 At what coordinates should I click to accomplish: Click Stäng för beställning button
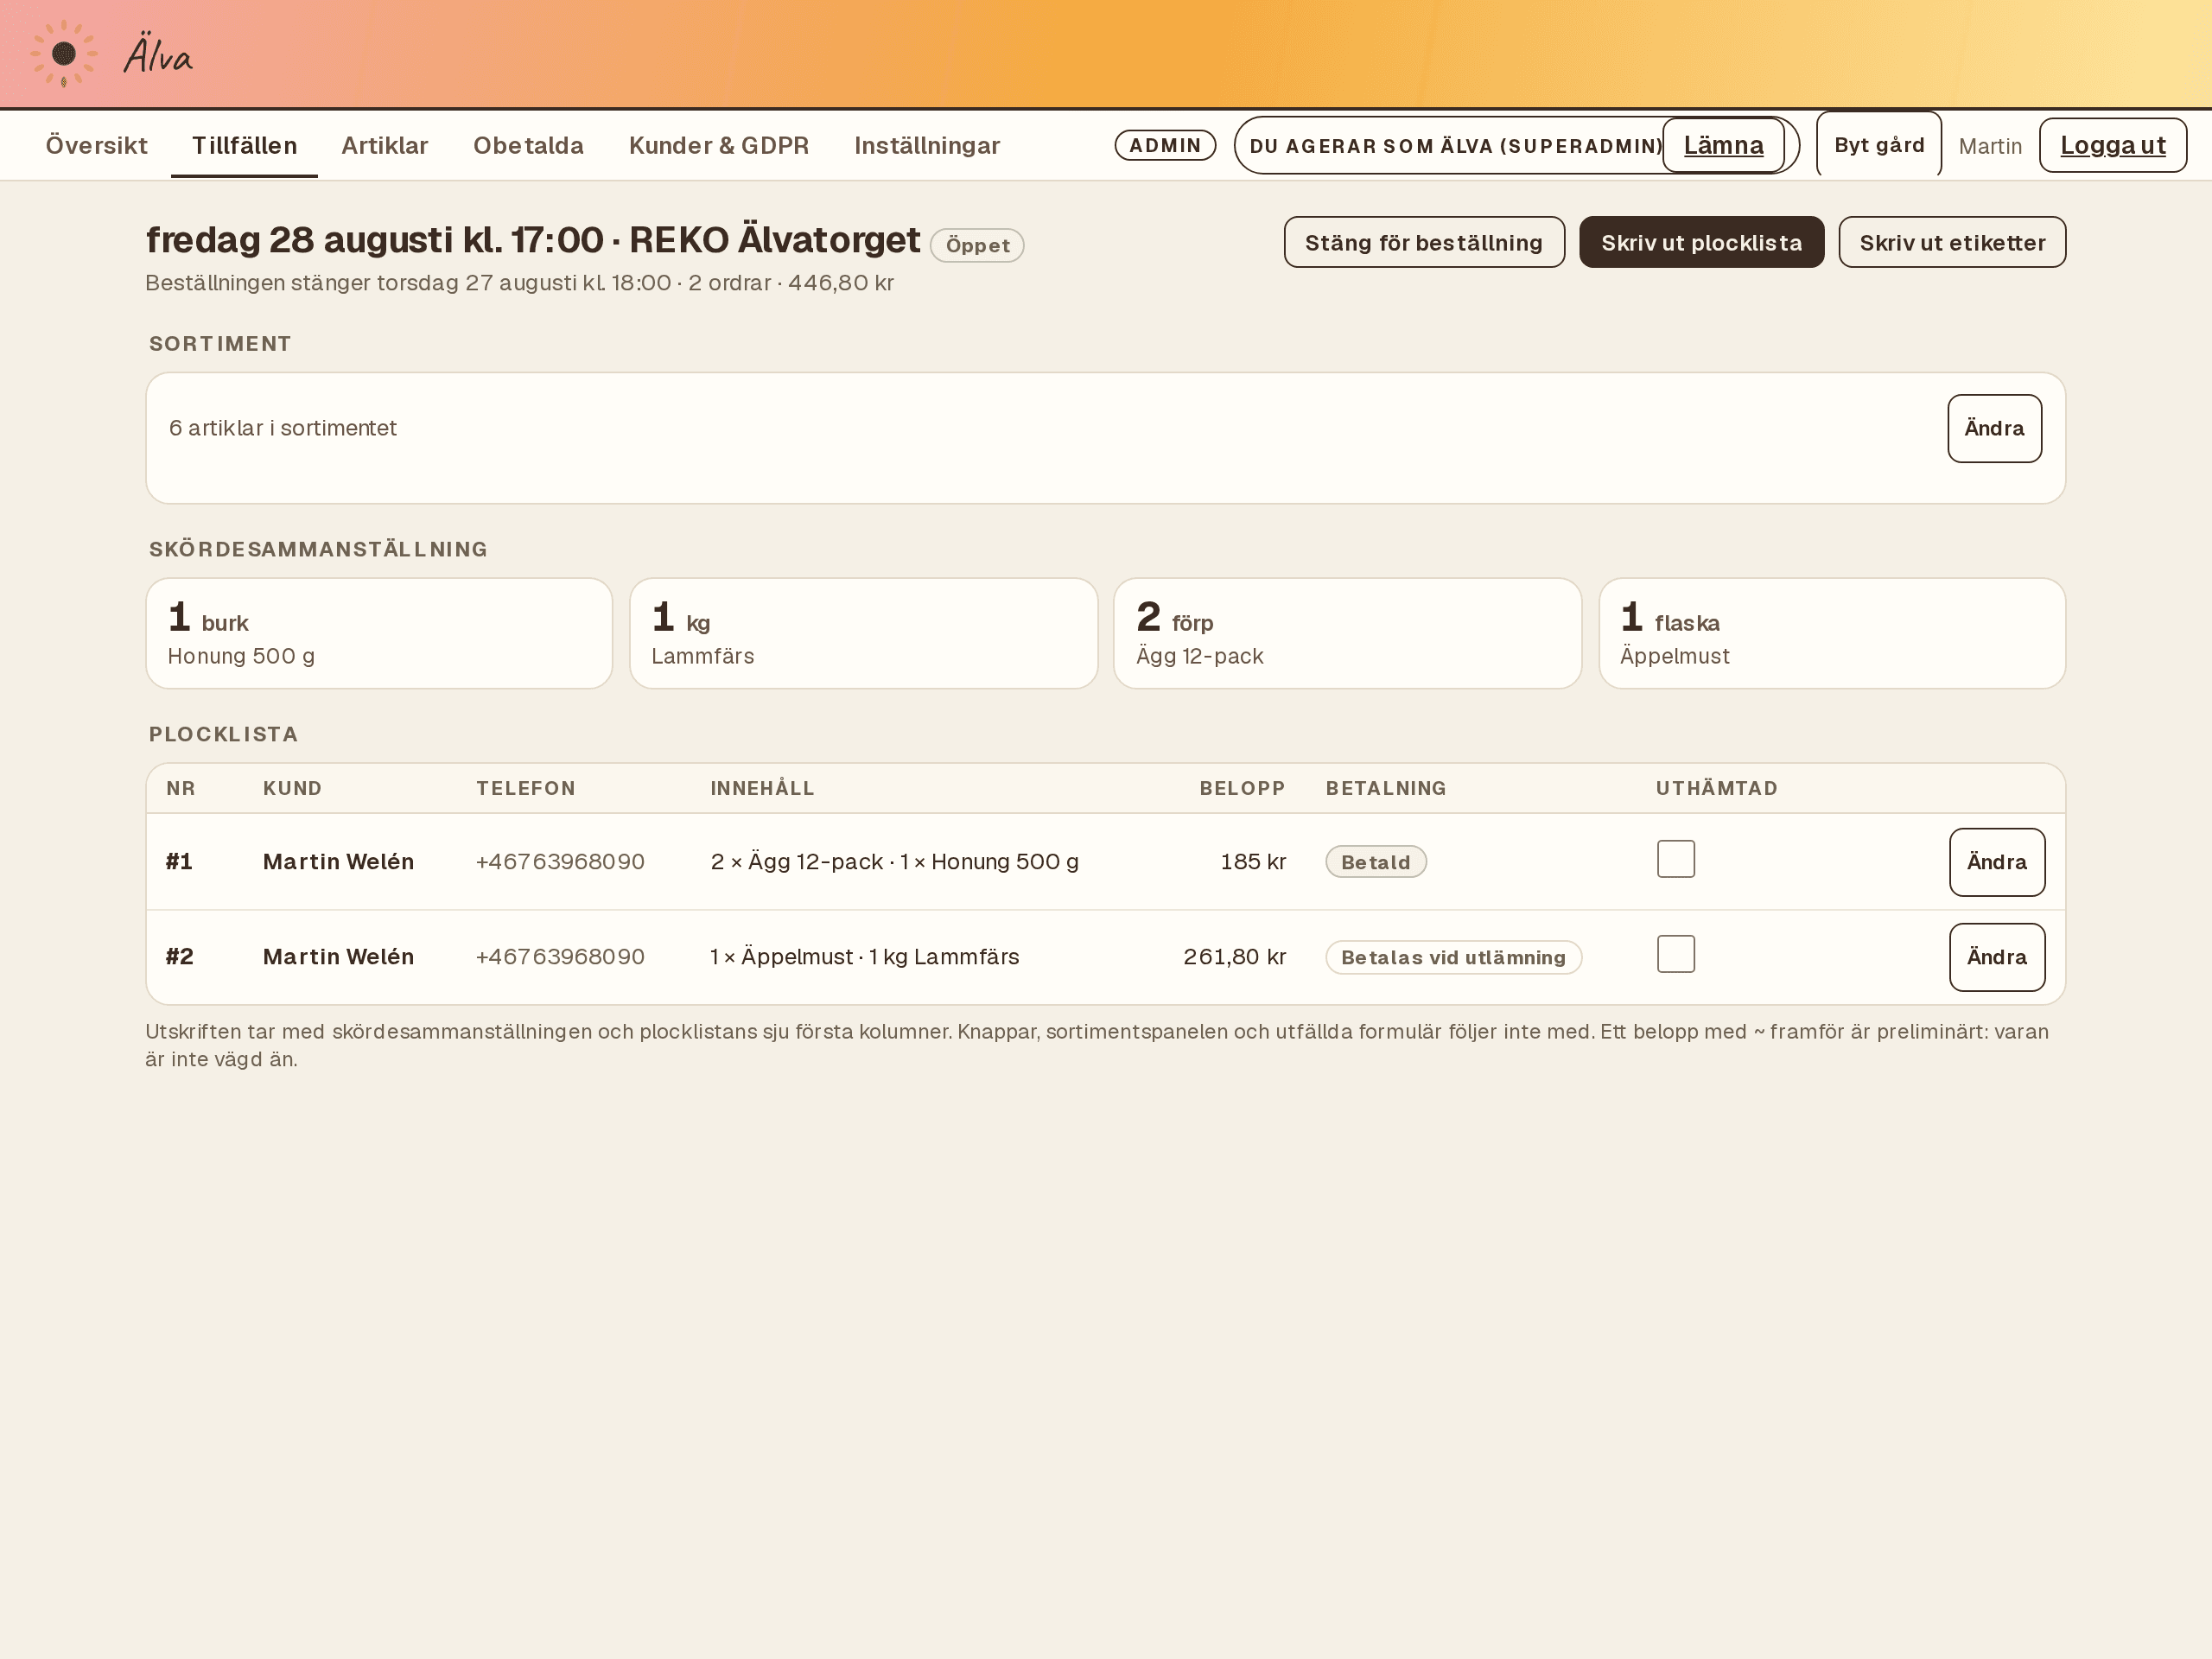[1424, 242]
